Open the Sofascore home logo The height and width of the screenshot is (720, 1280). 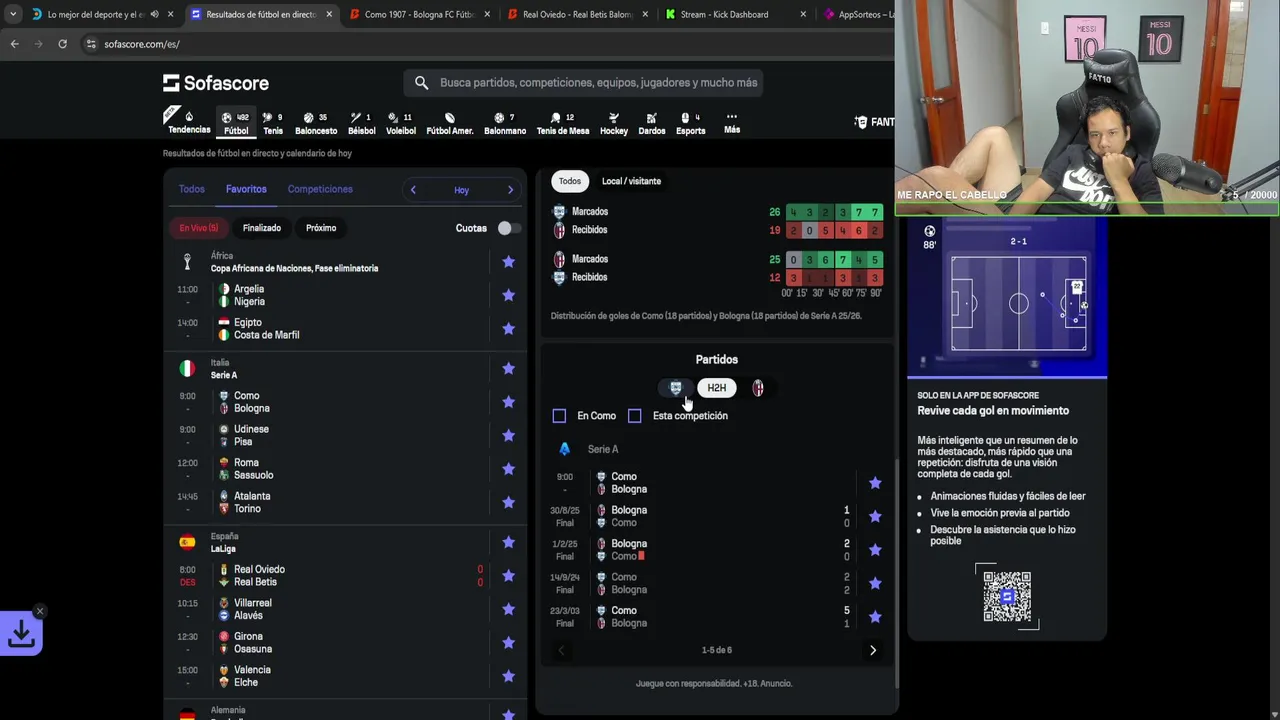click(x=216, y=83)
